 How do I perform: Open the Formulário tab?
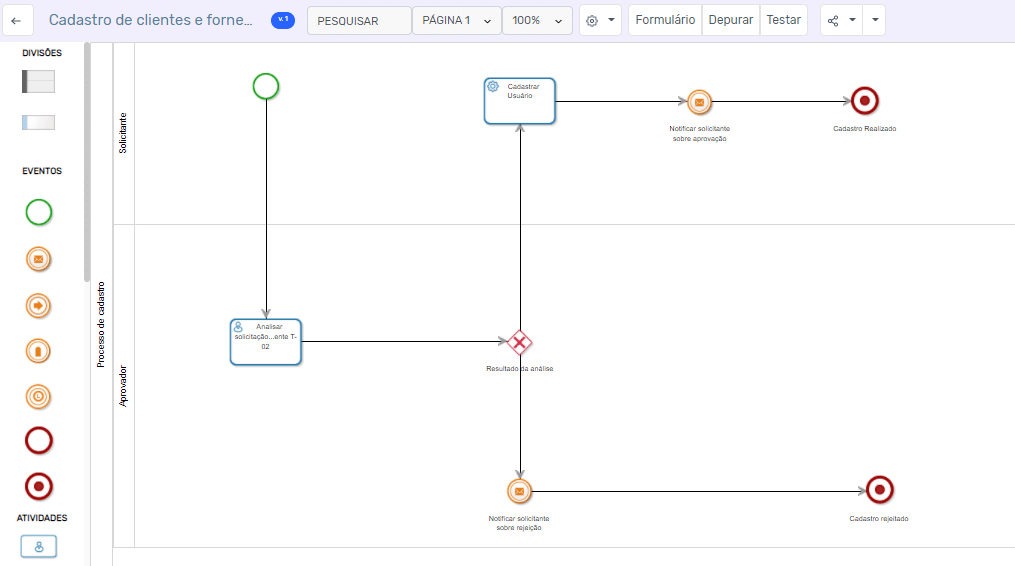pyautogui.click(x=665, y=20)
